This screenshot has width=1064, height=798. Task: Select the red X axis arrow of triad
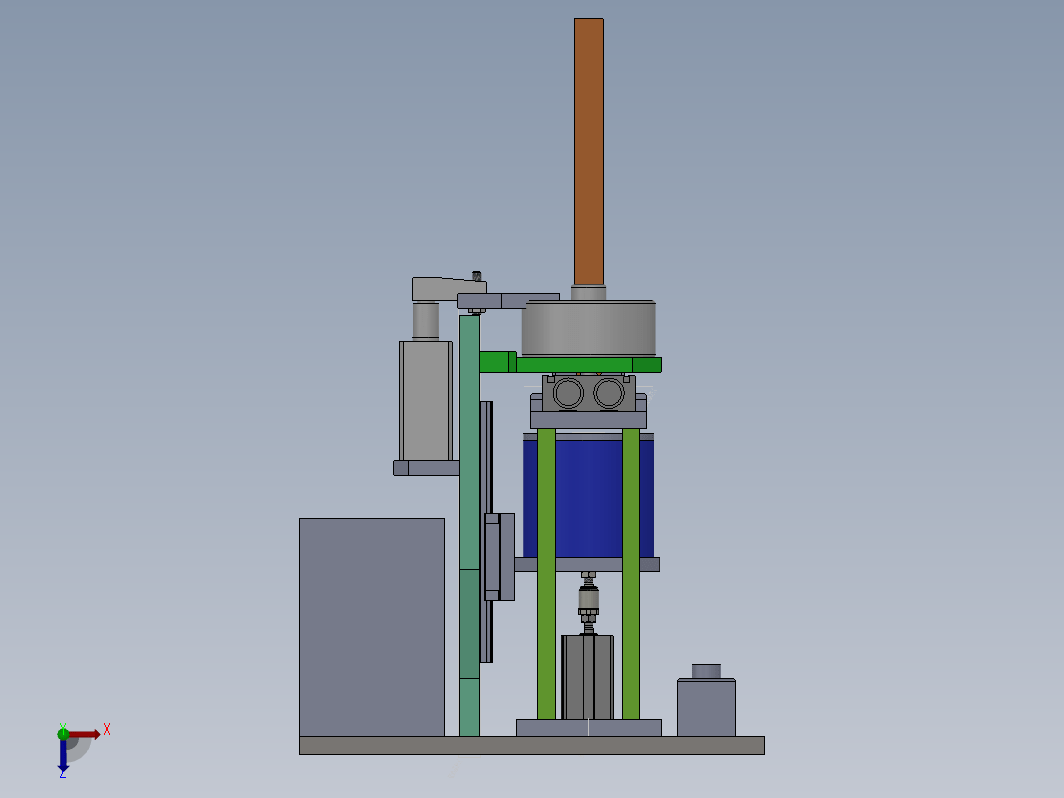[x=83, y=734]
